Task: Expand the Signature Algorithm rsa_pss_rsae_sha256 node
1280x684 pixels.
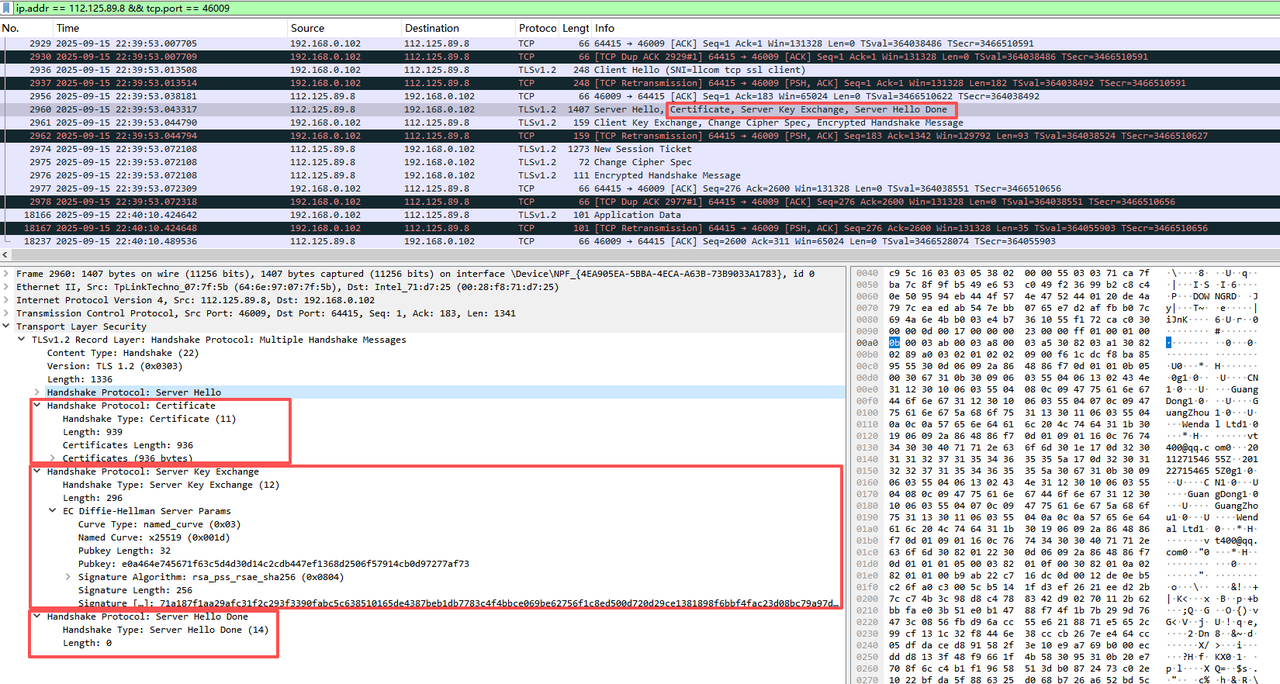Action: tap(68, 577)
